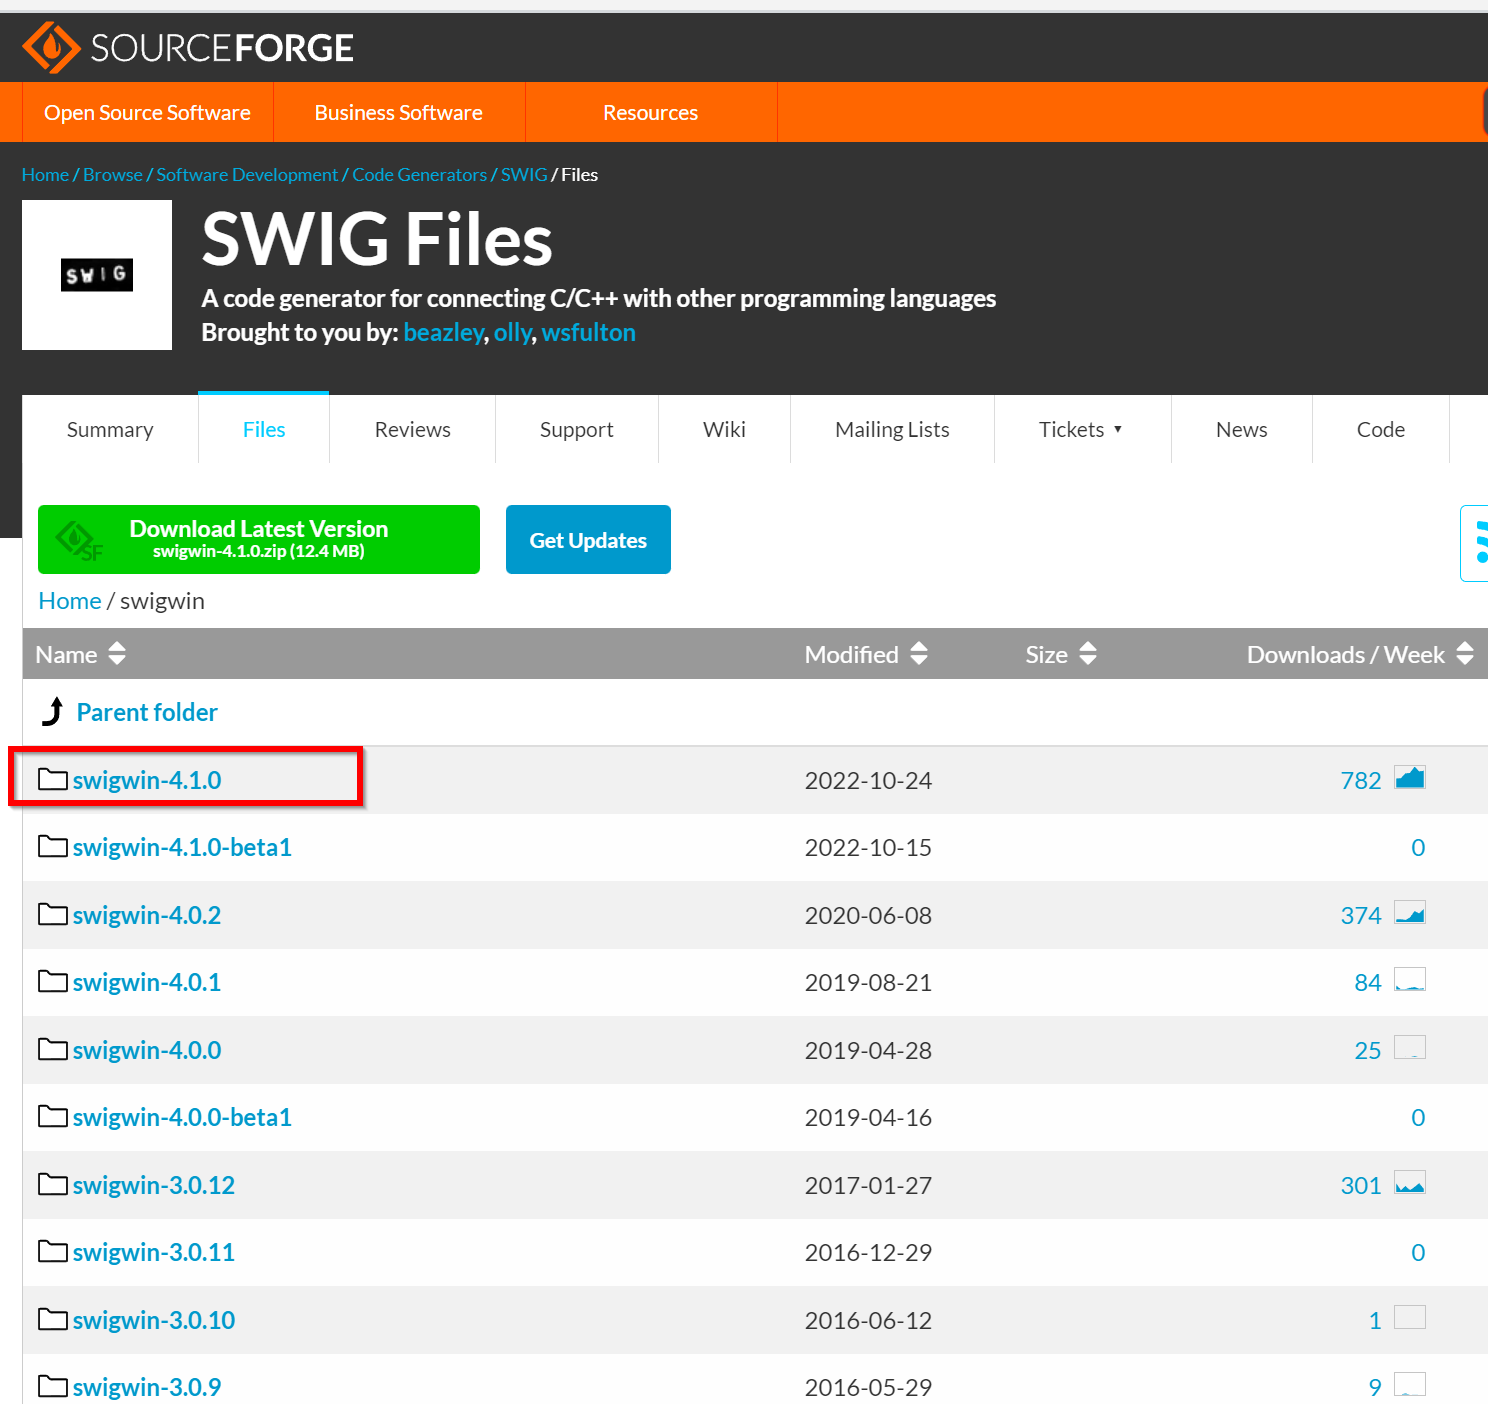
Task: Open the swigwin-3.0.11 folder link
Action: click(154, 1252)
